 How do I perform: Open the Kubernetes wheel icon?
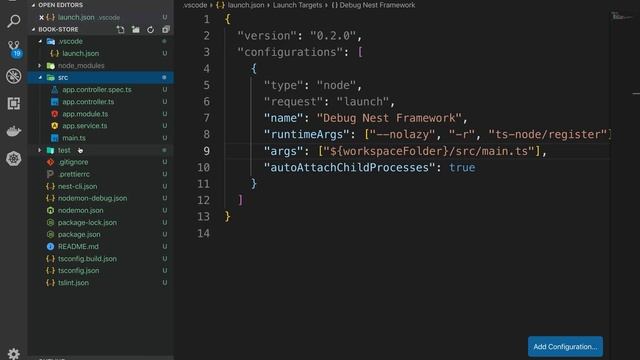13,158
